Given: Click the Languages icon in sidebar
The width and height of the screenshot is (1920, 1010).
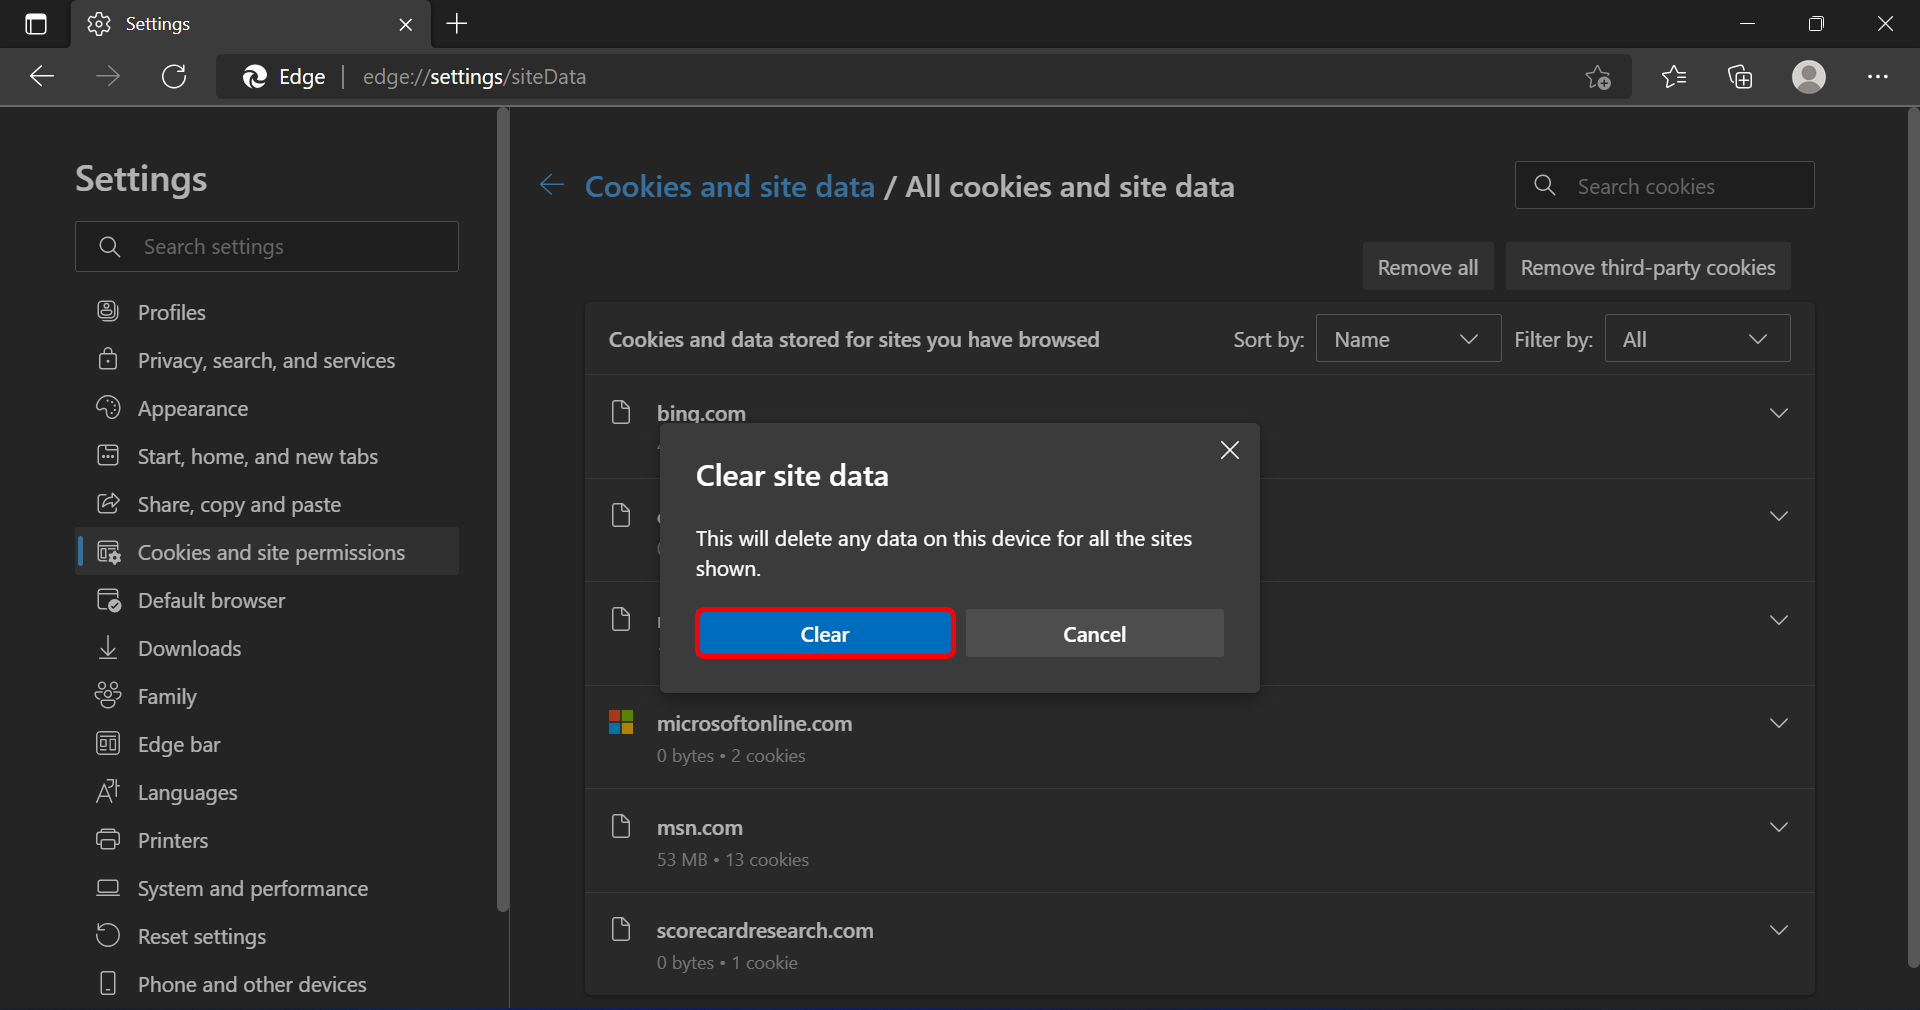Looking at the screenshot, I should click(108, 791).
